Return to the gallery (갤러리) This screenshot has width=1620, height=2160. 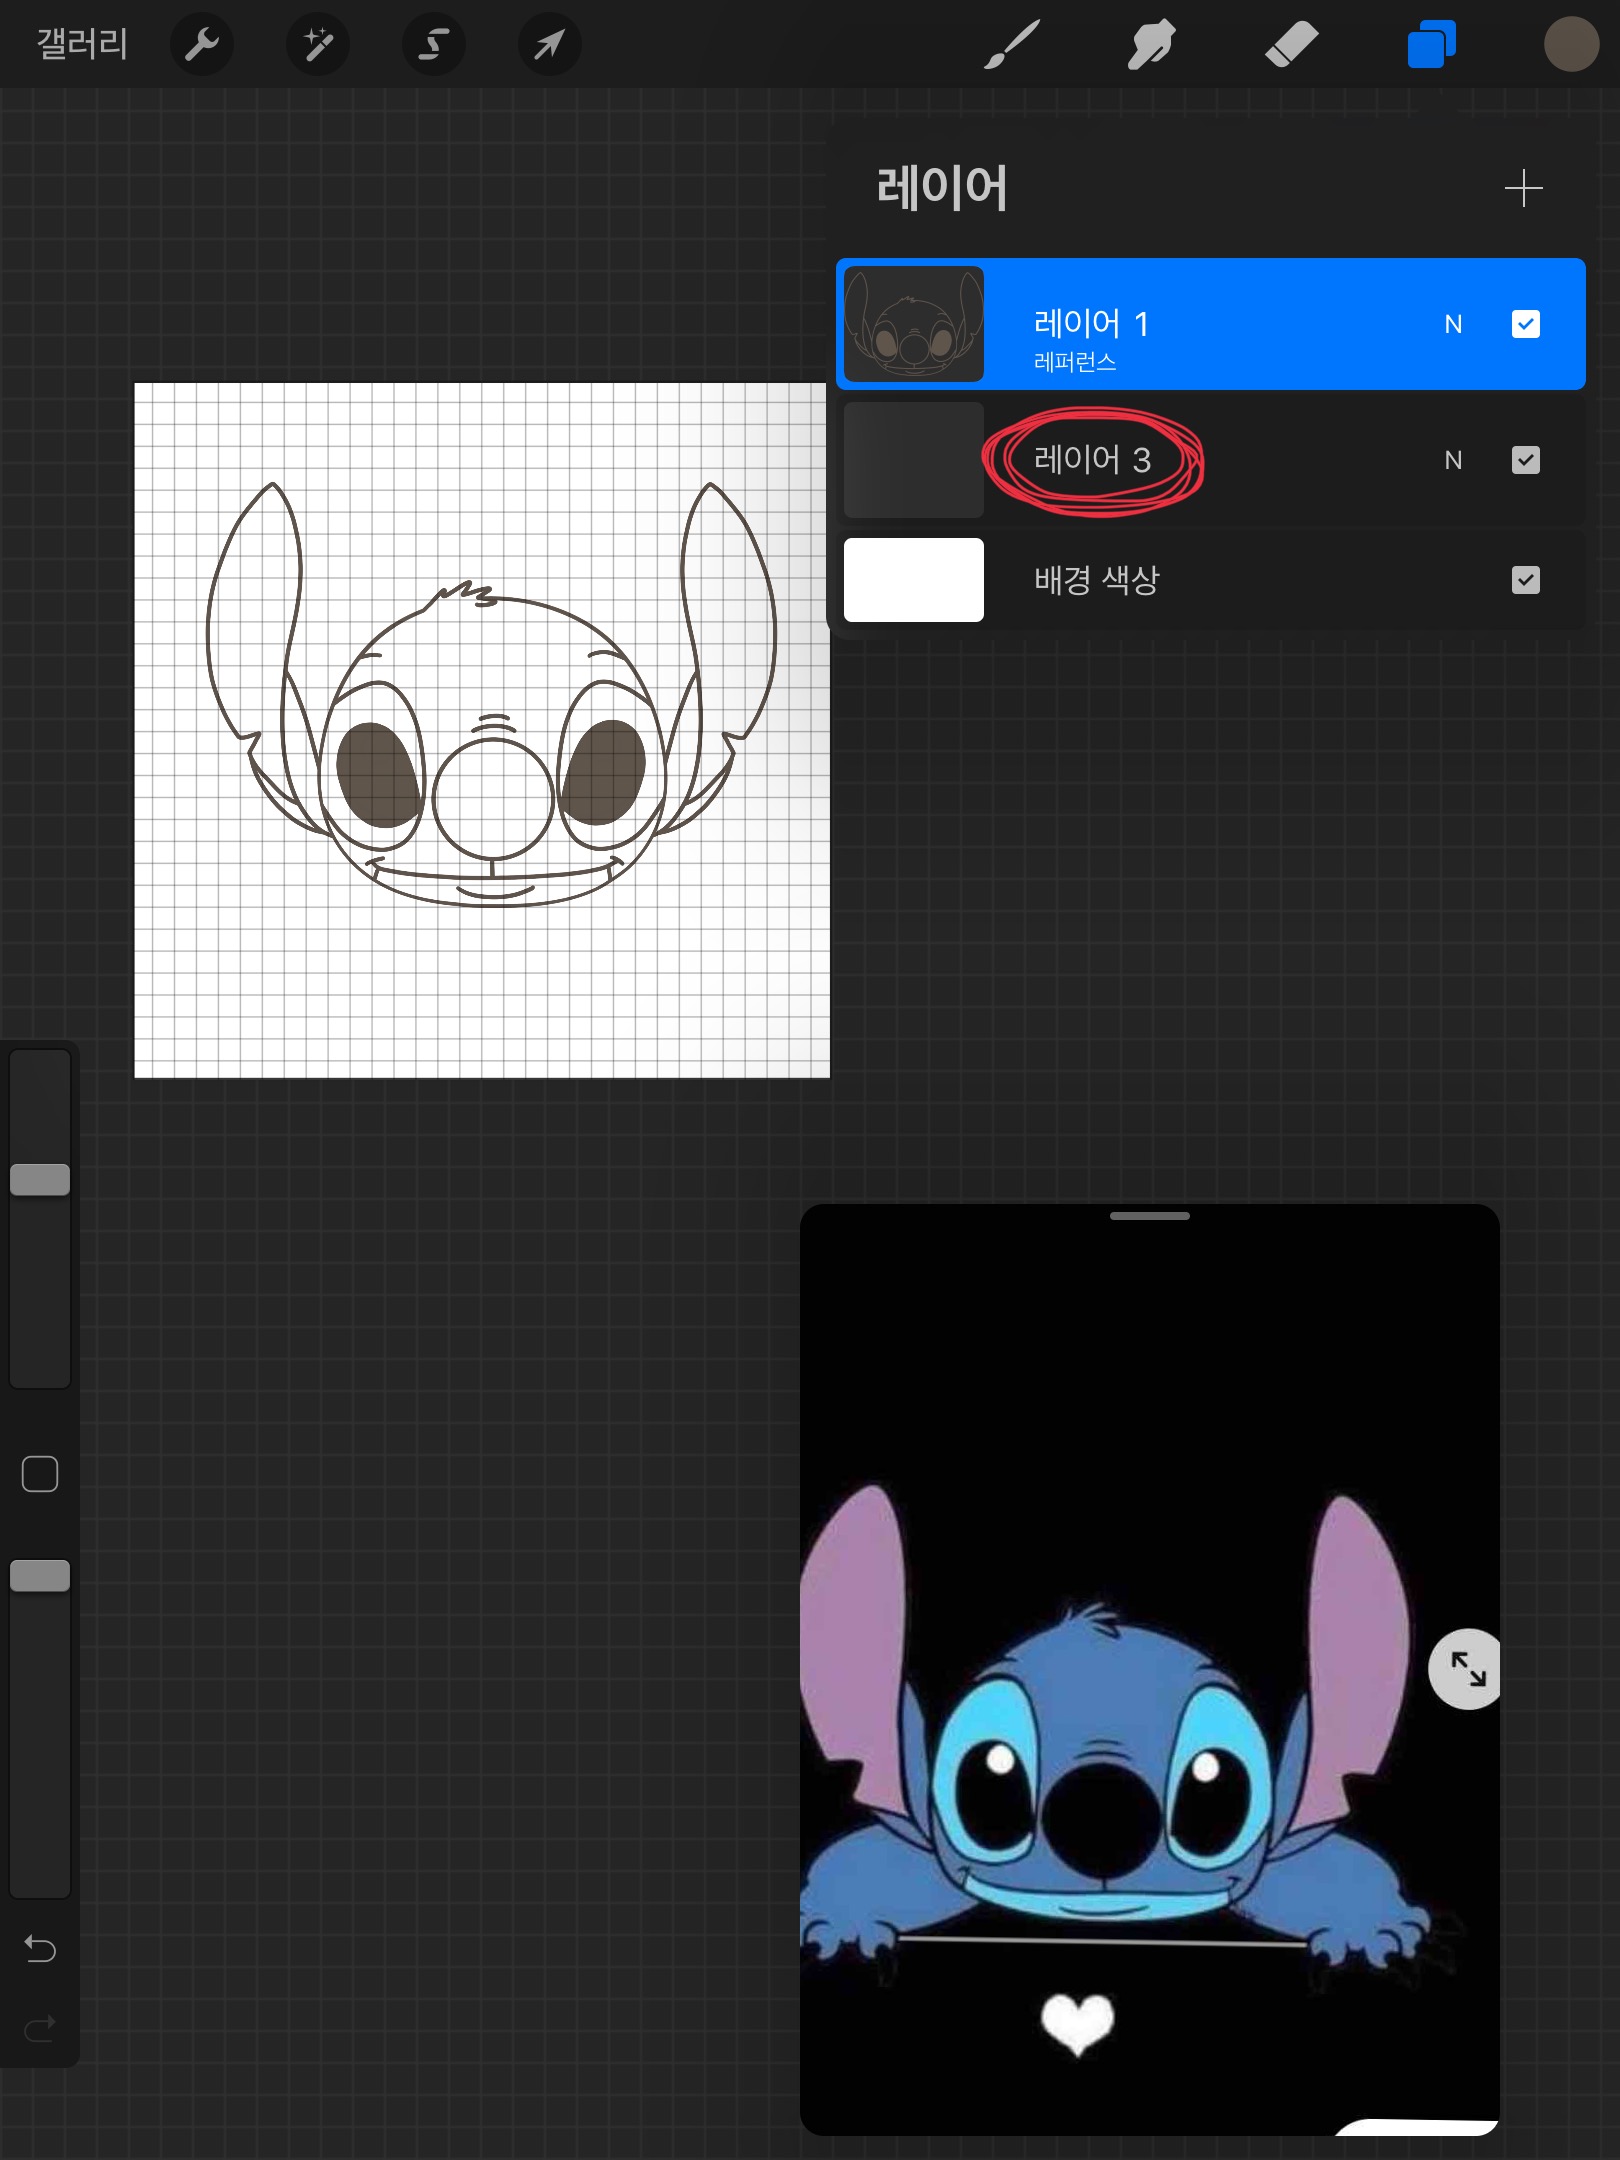(82, 44)
